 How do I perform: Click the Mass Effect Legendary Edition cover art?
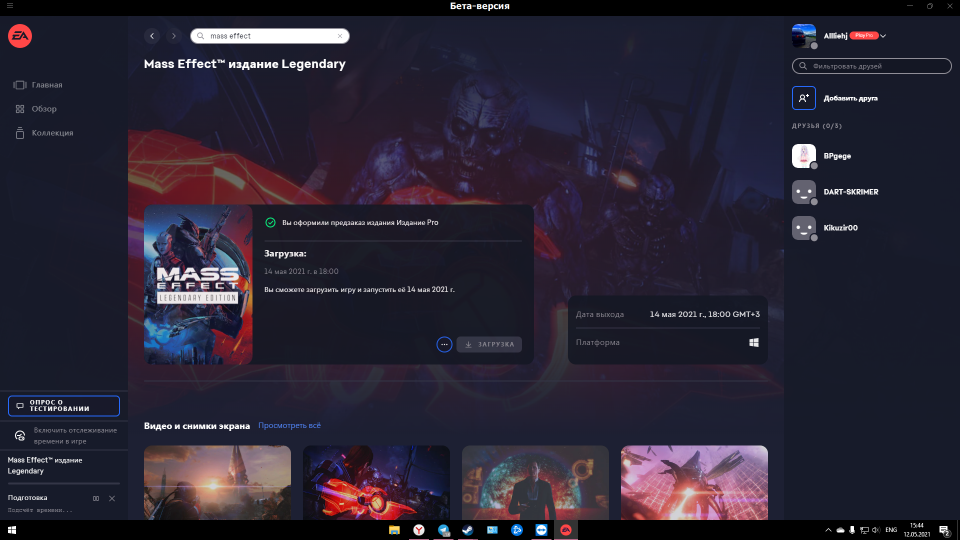198,285
